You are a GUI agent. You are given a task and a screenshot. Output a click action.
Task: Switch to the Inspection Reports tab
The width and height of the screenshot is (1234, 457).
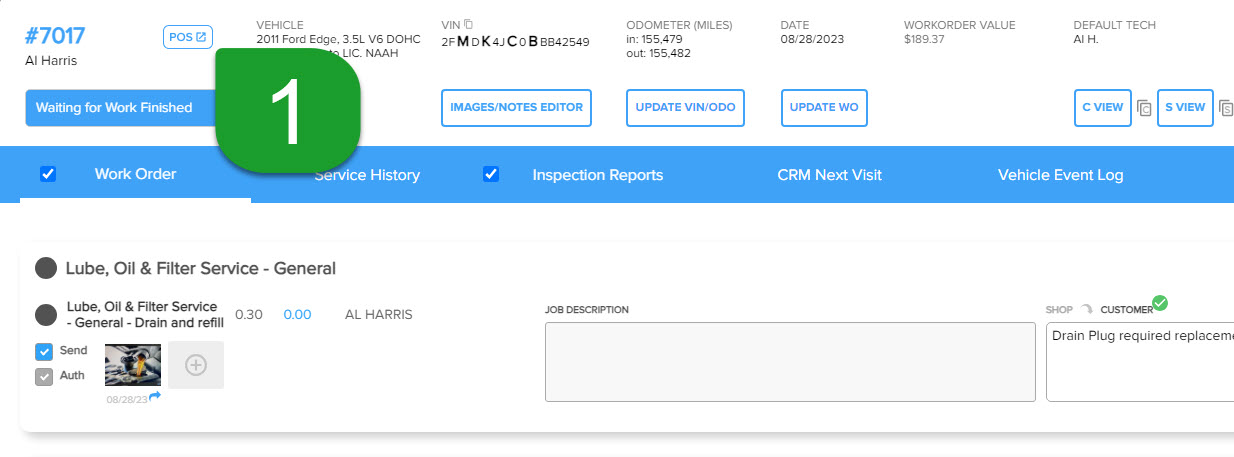pos(598,175)
